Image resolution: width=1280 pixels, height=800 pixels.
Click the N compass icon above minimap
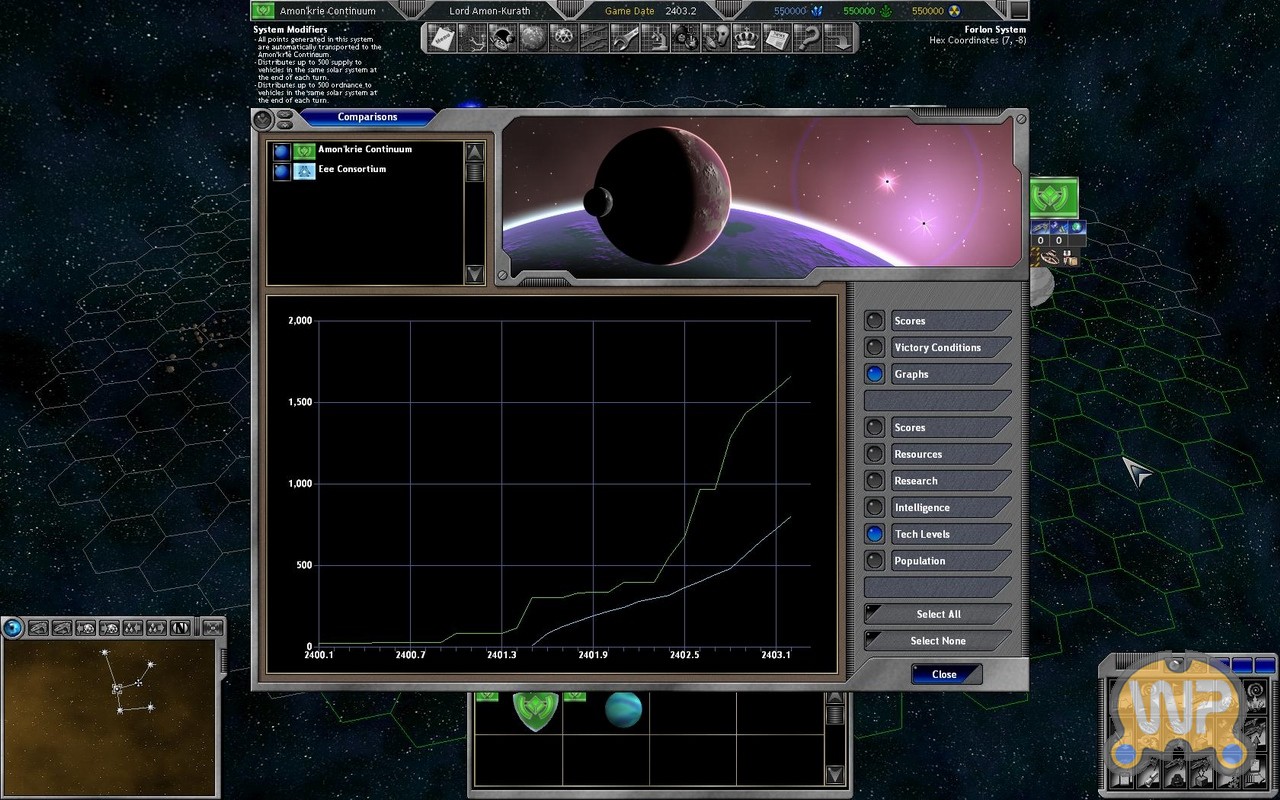[x=180, y=628]
